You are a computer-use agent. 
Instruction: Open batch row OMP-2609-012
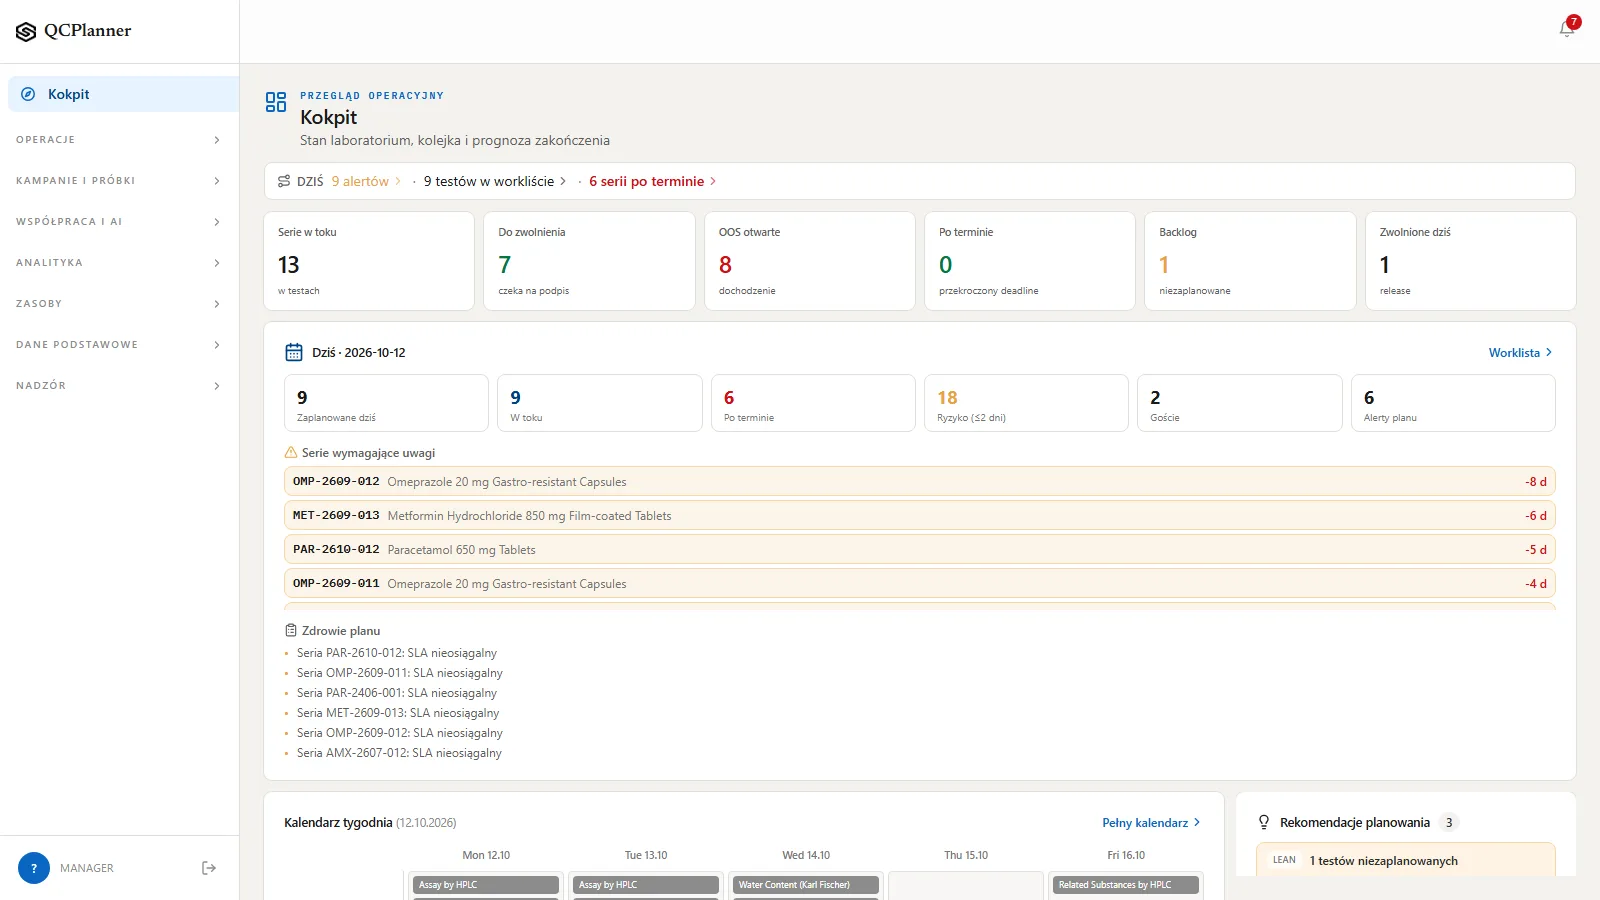point(920,481)
